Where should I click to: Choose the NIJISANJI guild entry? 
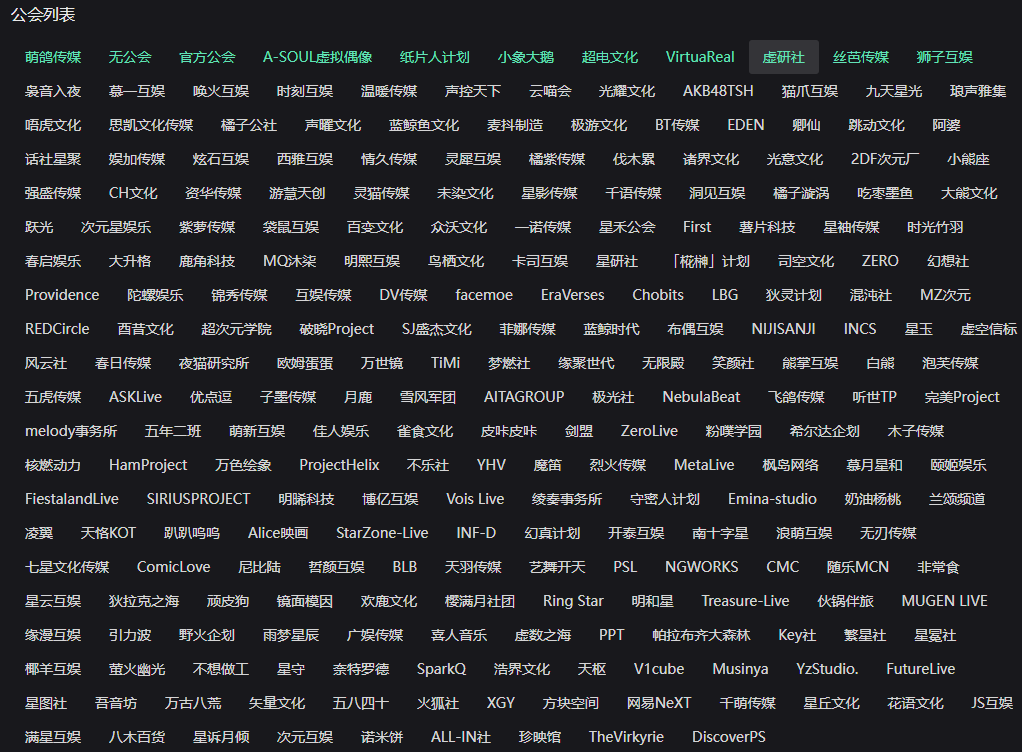tap(783, 329)
